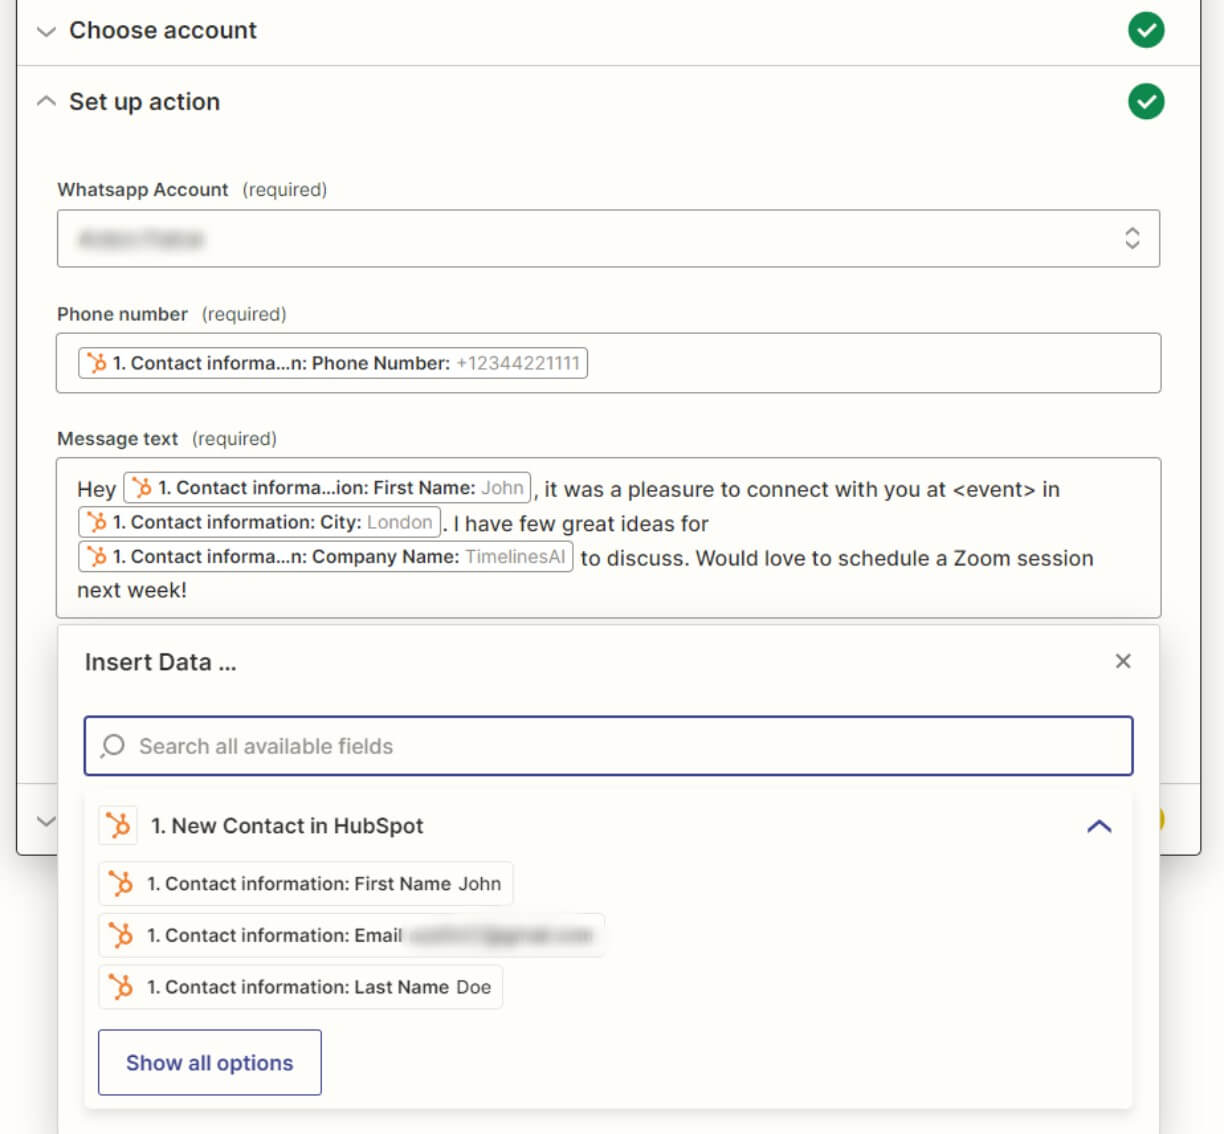
Task: Click green checkmark next to Set up action
Action: pos(1146,101)
